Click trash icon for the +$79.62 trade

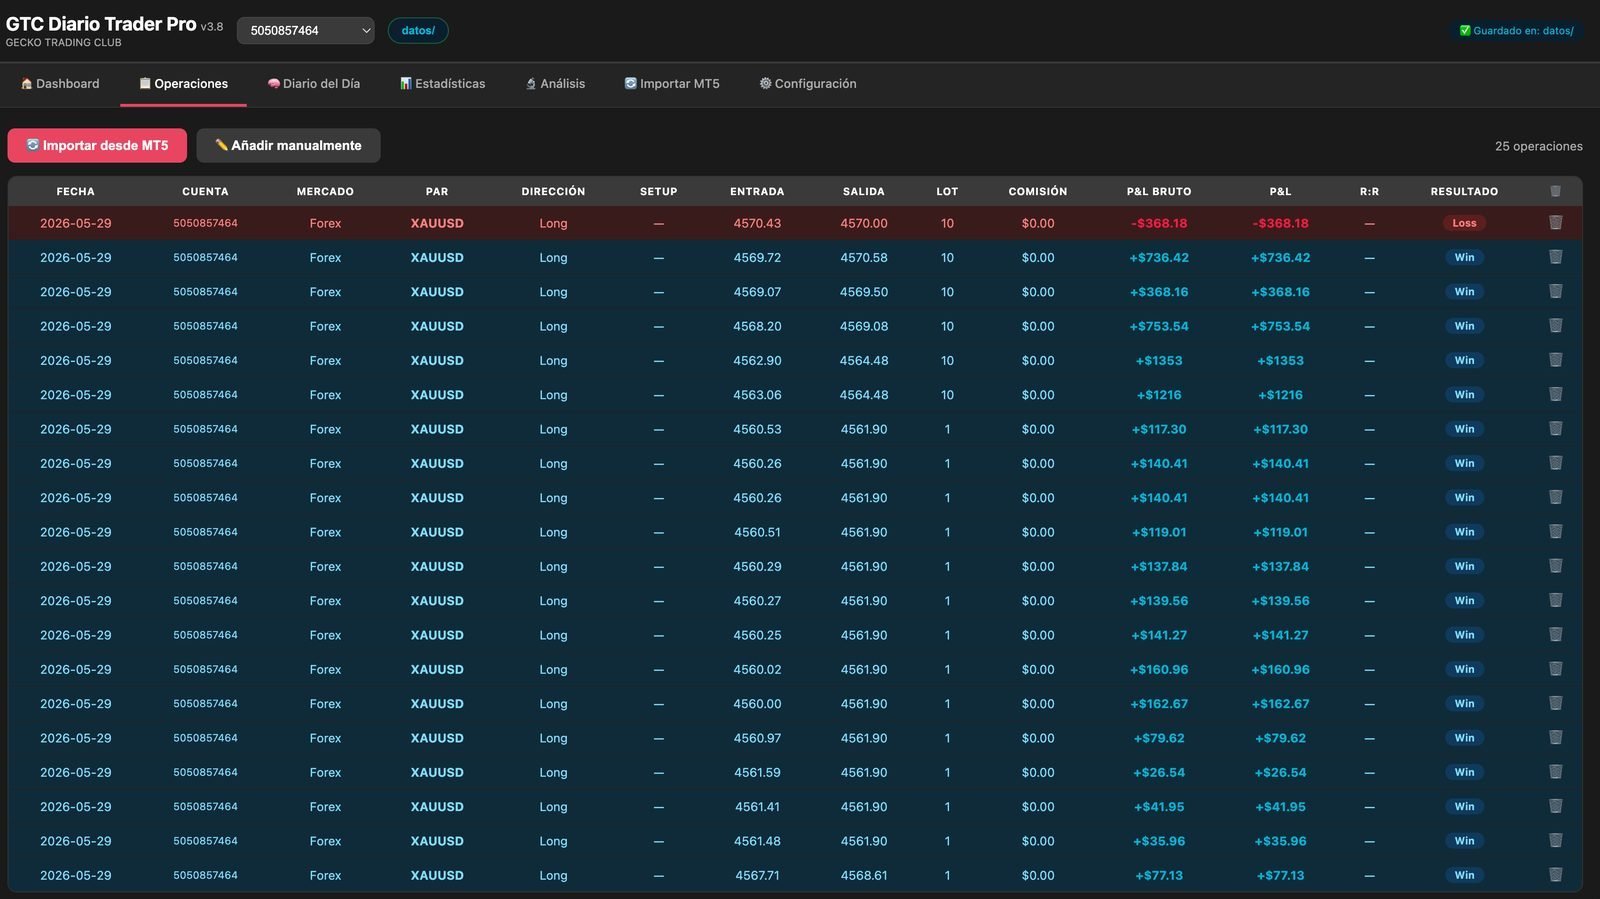click(1555, 738)
